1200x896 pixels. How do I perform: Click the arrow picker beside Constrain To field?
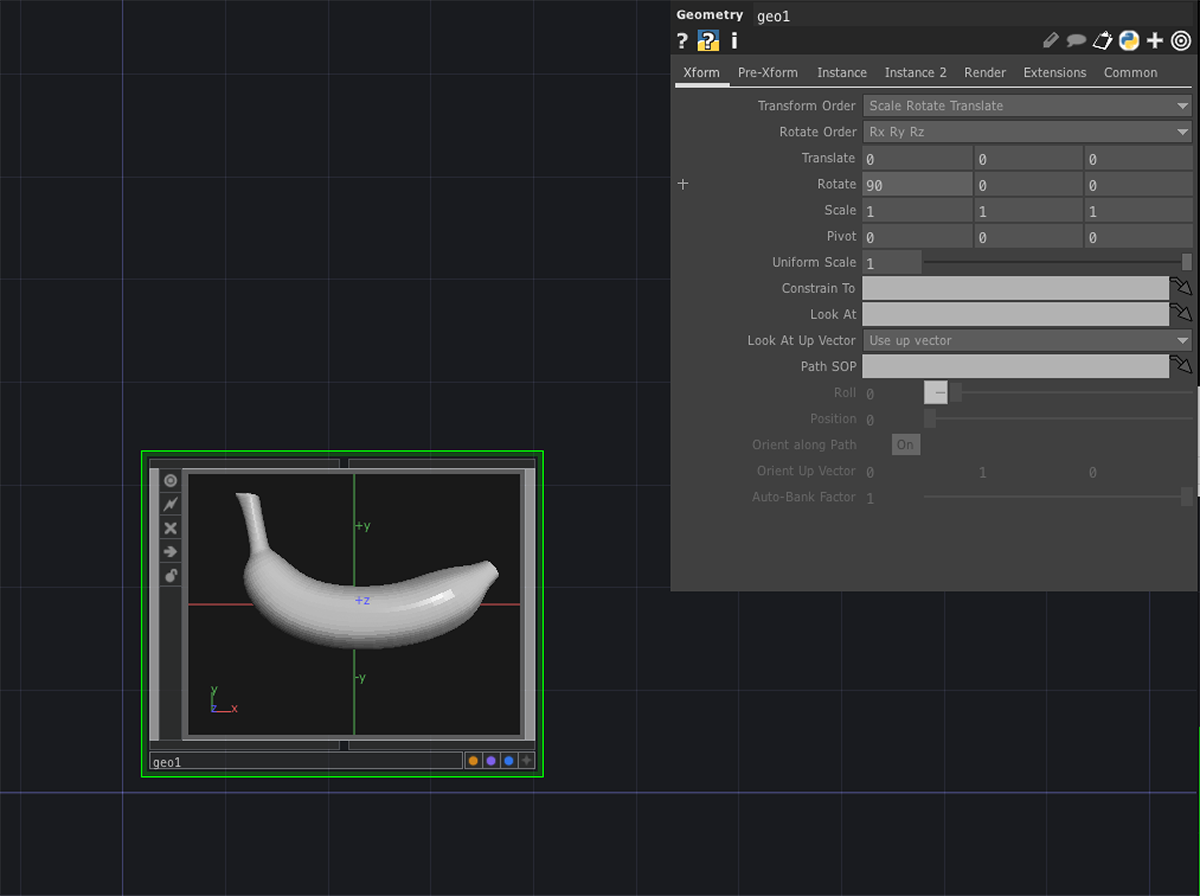(1182, 288)
